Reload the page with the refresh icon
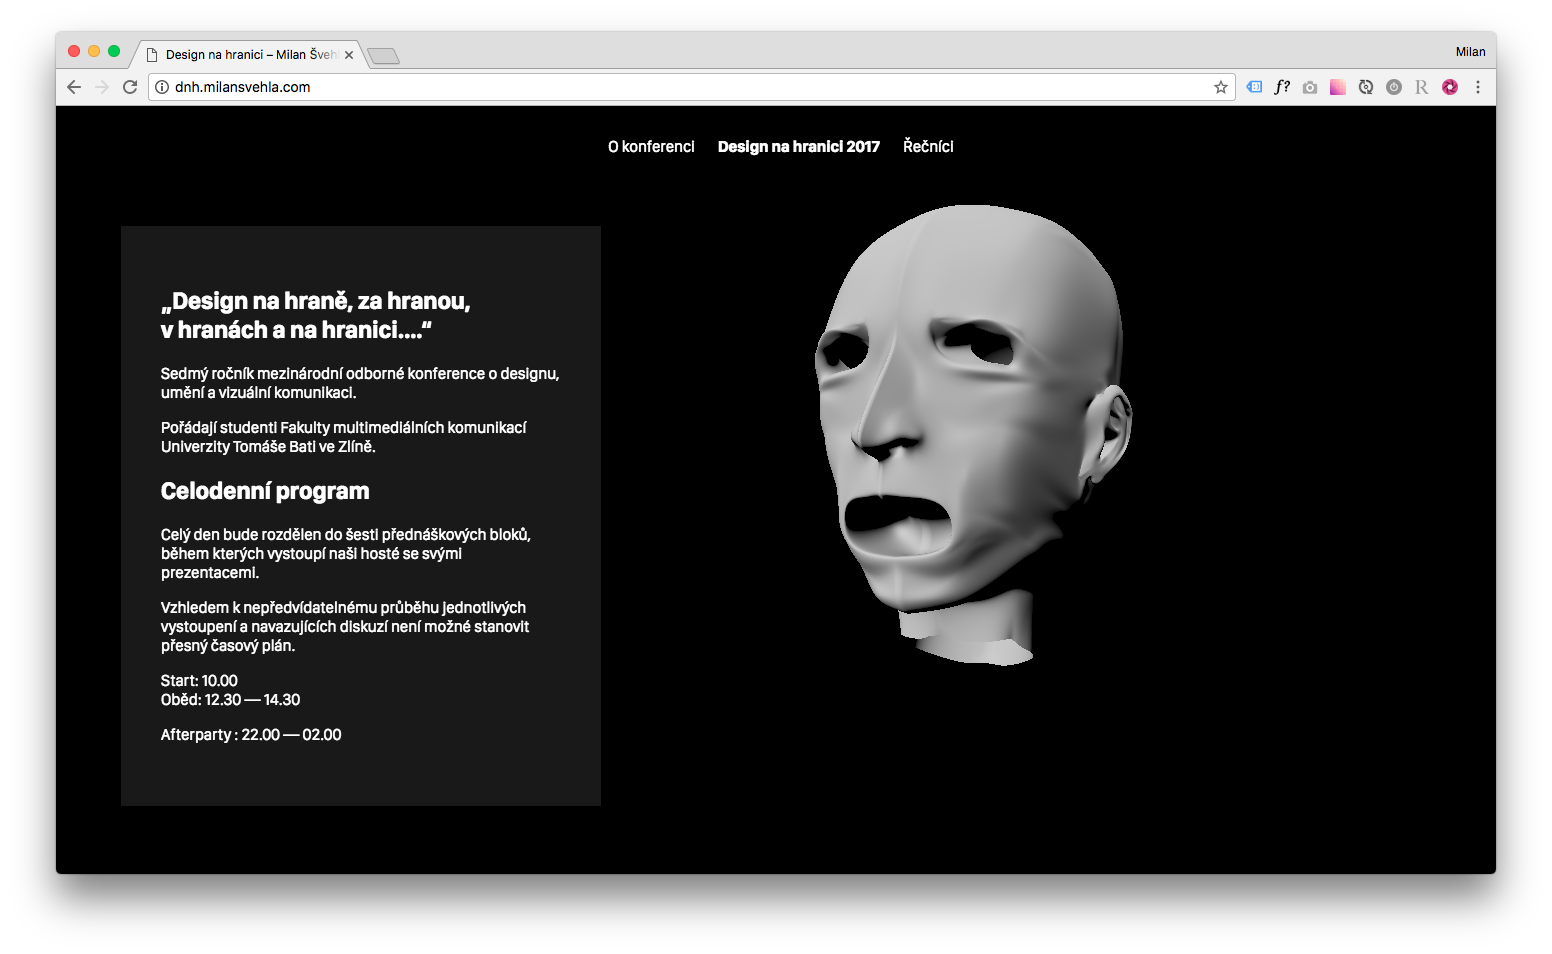The image size is (1552, 954). click(x=130, y=87)
